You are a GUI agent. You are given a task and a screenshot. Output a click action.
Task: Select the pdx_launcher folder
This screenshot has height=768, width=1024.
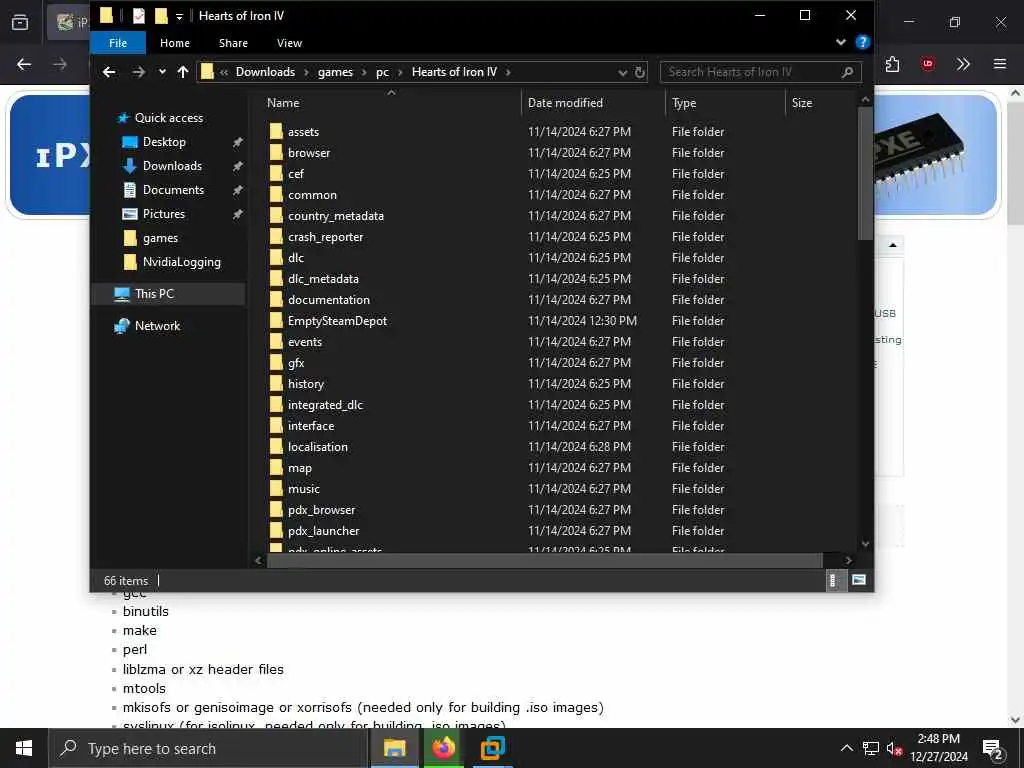pos(323,531)
